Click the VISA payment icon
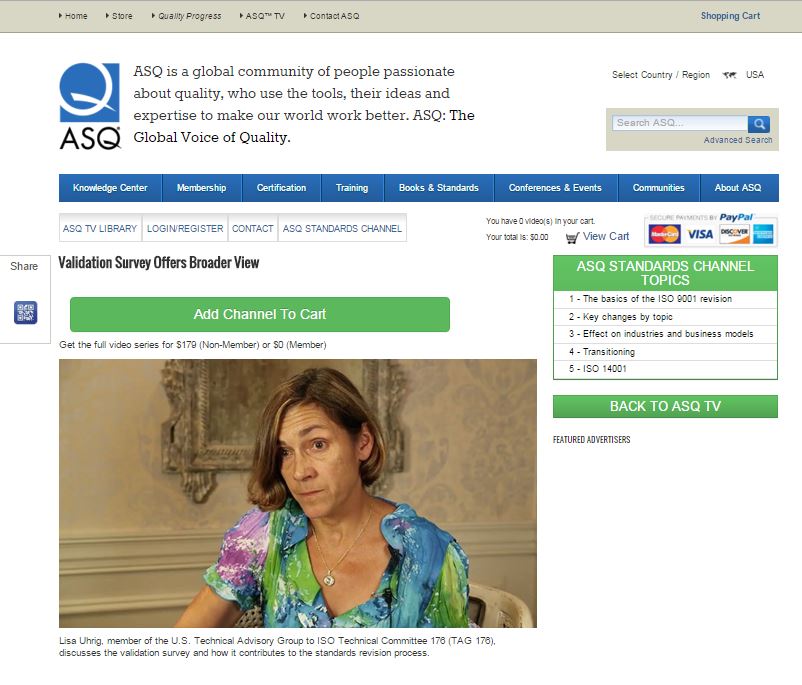The width and height of the screenshot is (802, 685). 700,234
